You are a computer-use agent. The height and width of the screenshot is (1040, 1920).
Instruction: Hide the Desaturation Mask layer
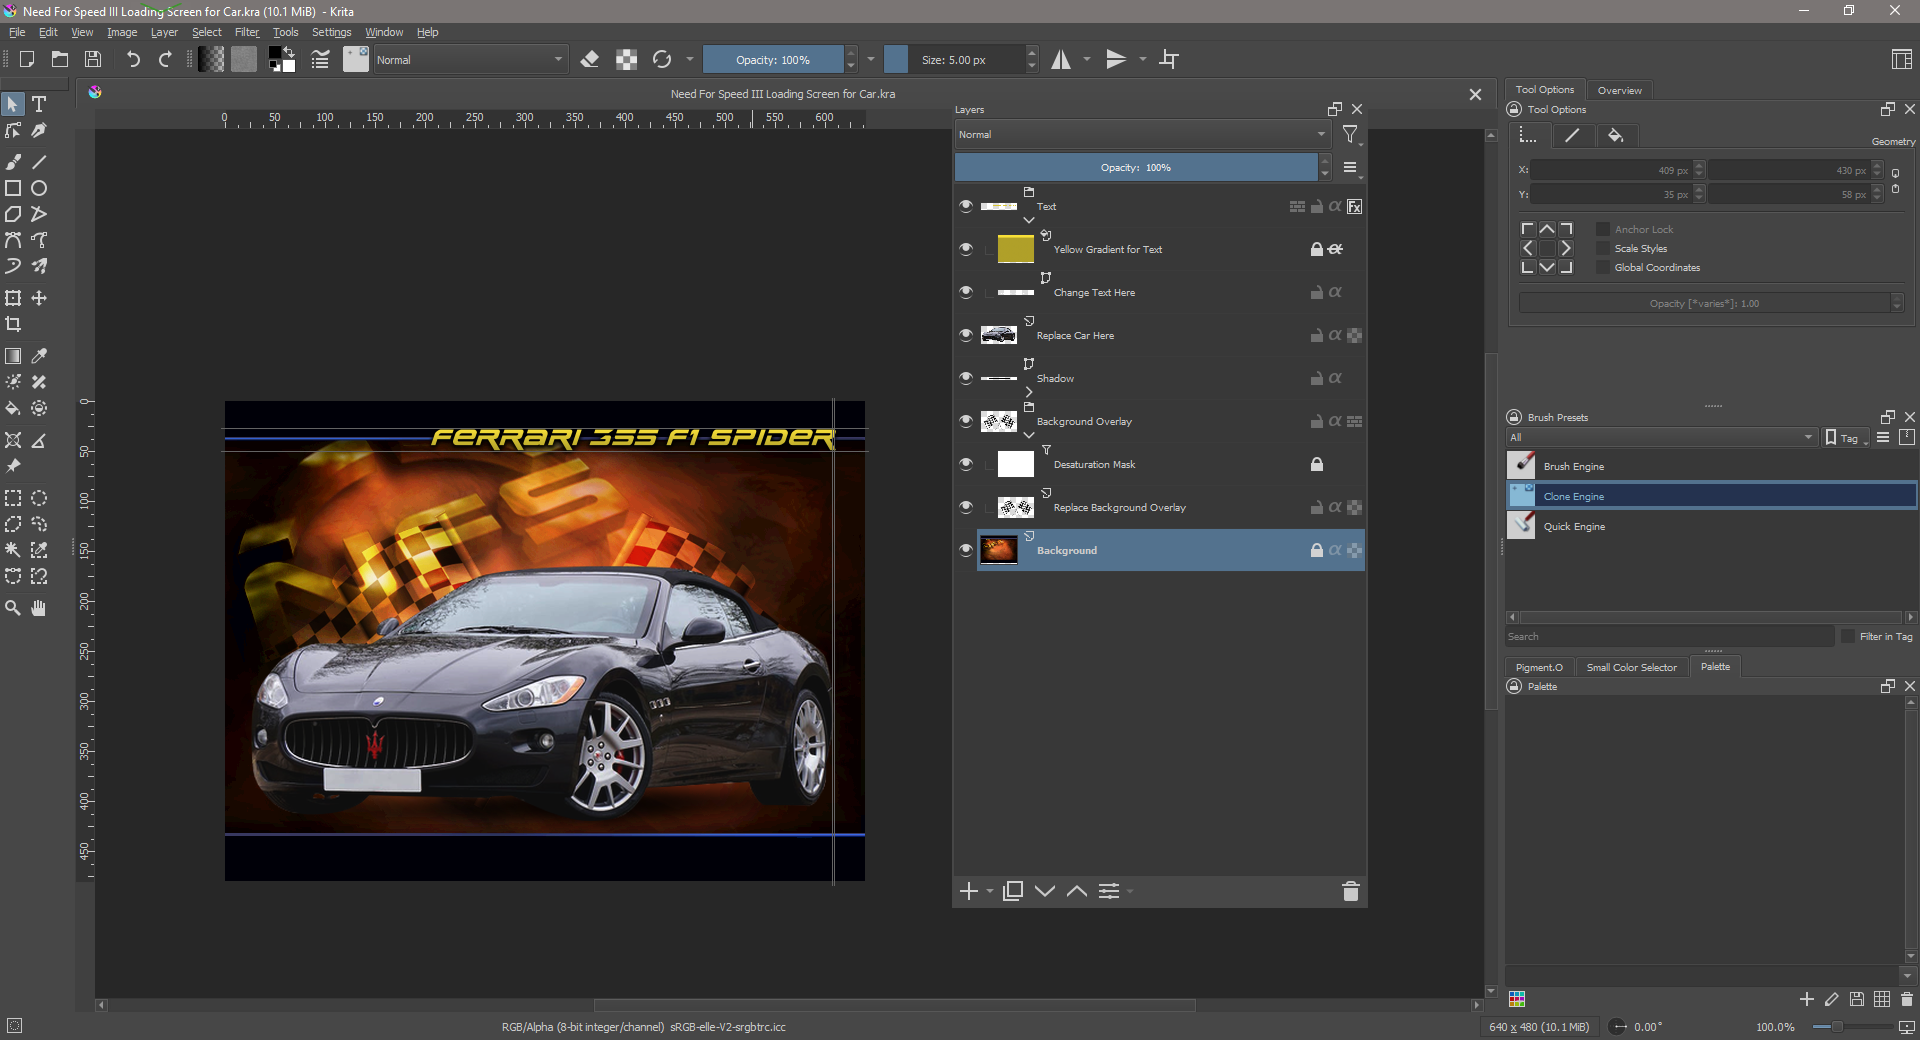click(966, 464)
